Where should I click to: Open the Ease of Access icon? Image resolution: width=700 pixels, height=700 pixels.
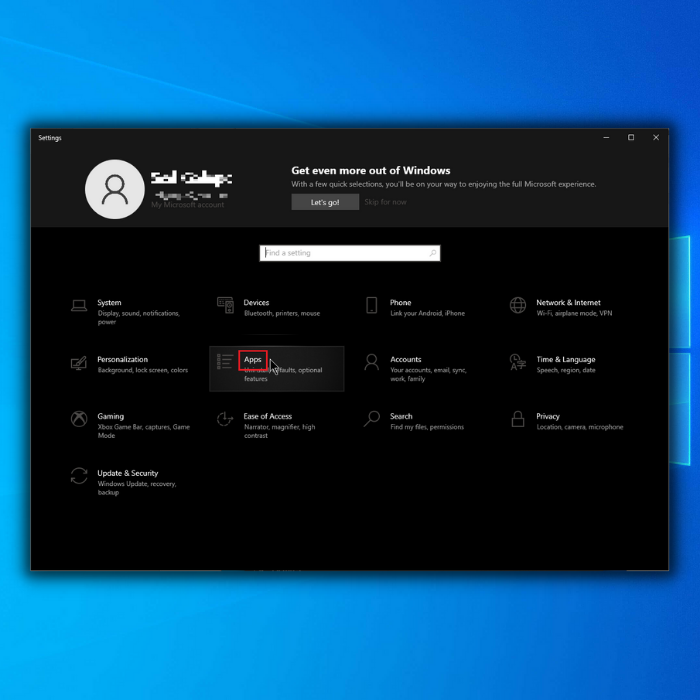[x=225, y=419]
